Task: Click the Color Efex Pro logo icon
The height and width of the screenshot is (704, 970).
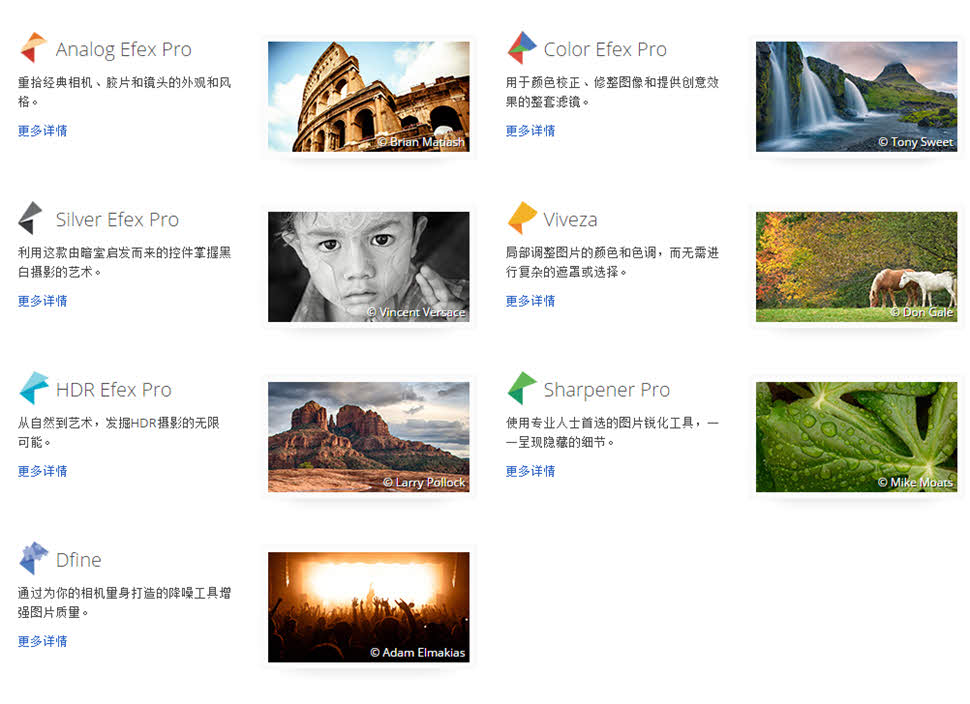Action: (521, 48)
